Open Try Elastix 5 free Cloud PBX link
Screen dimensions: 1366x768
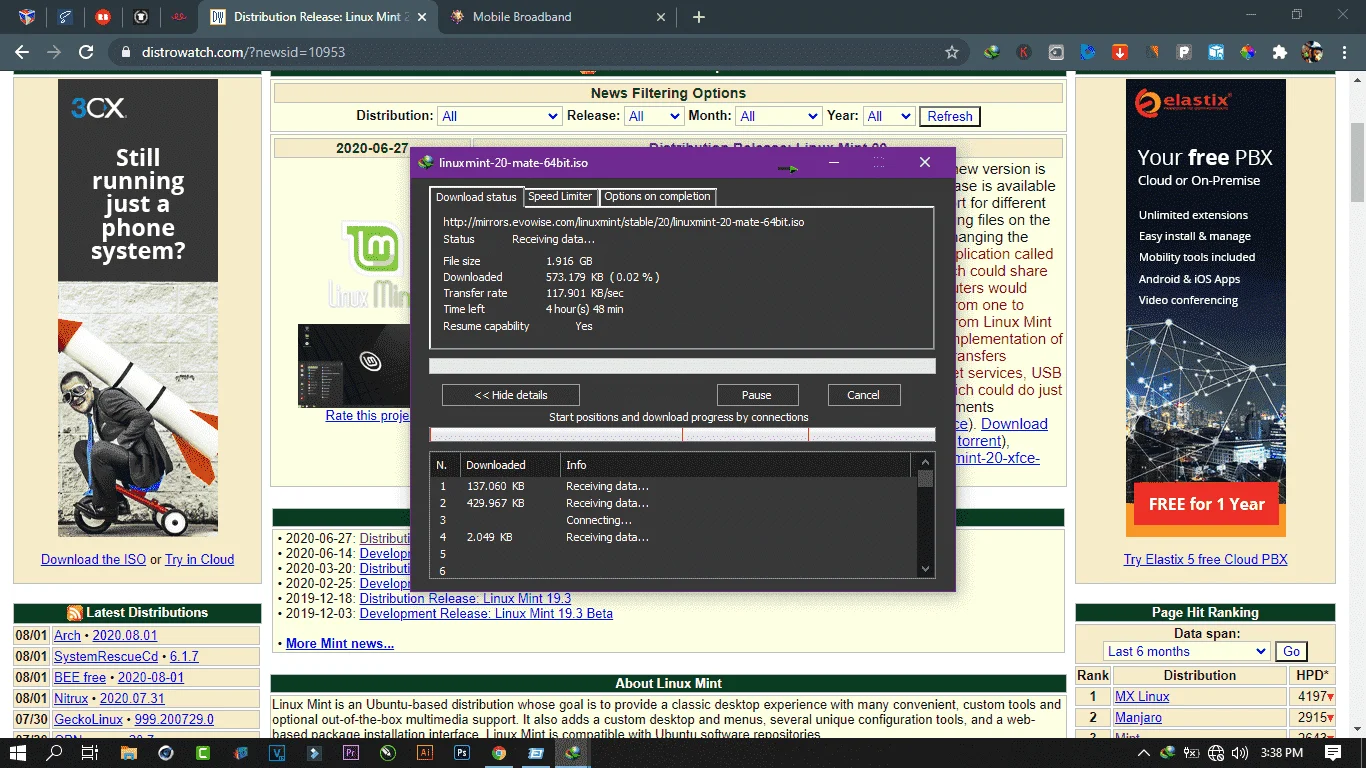(x=1205, y=559)
